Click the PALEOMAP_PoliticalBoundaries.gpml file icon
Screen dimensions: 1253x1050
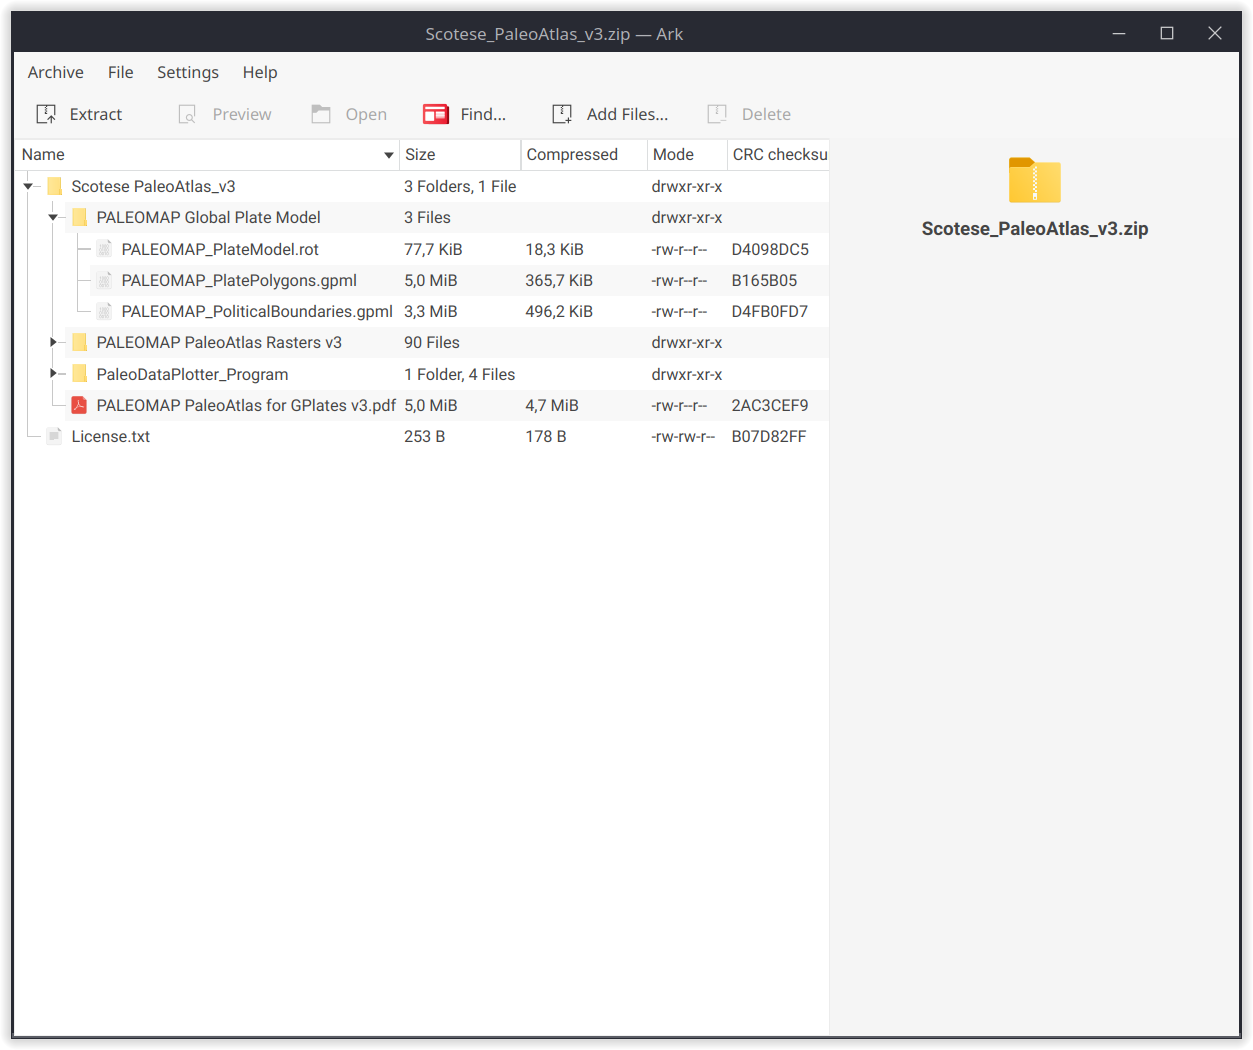click(105, 311)
